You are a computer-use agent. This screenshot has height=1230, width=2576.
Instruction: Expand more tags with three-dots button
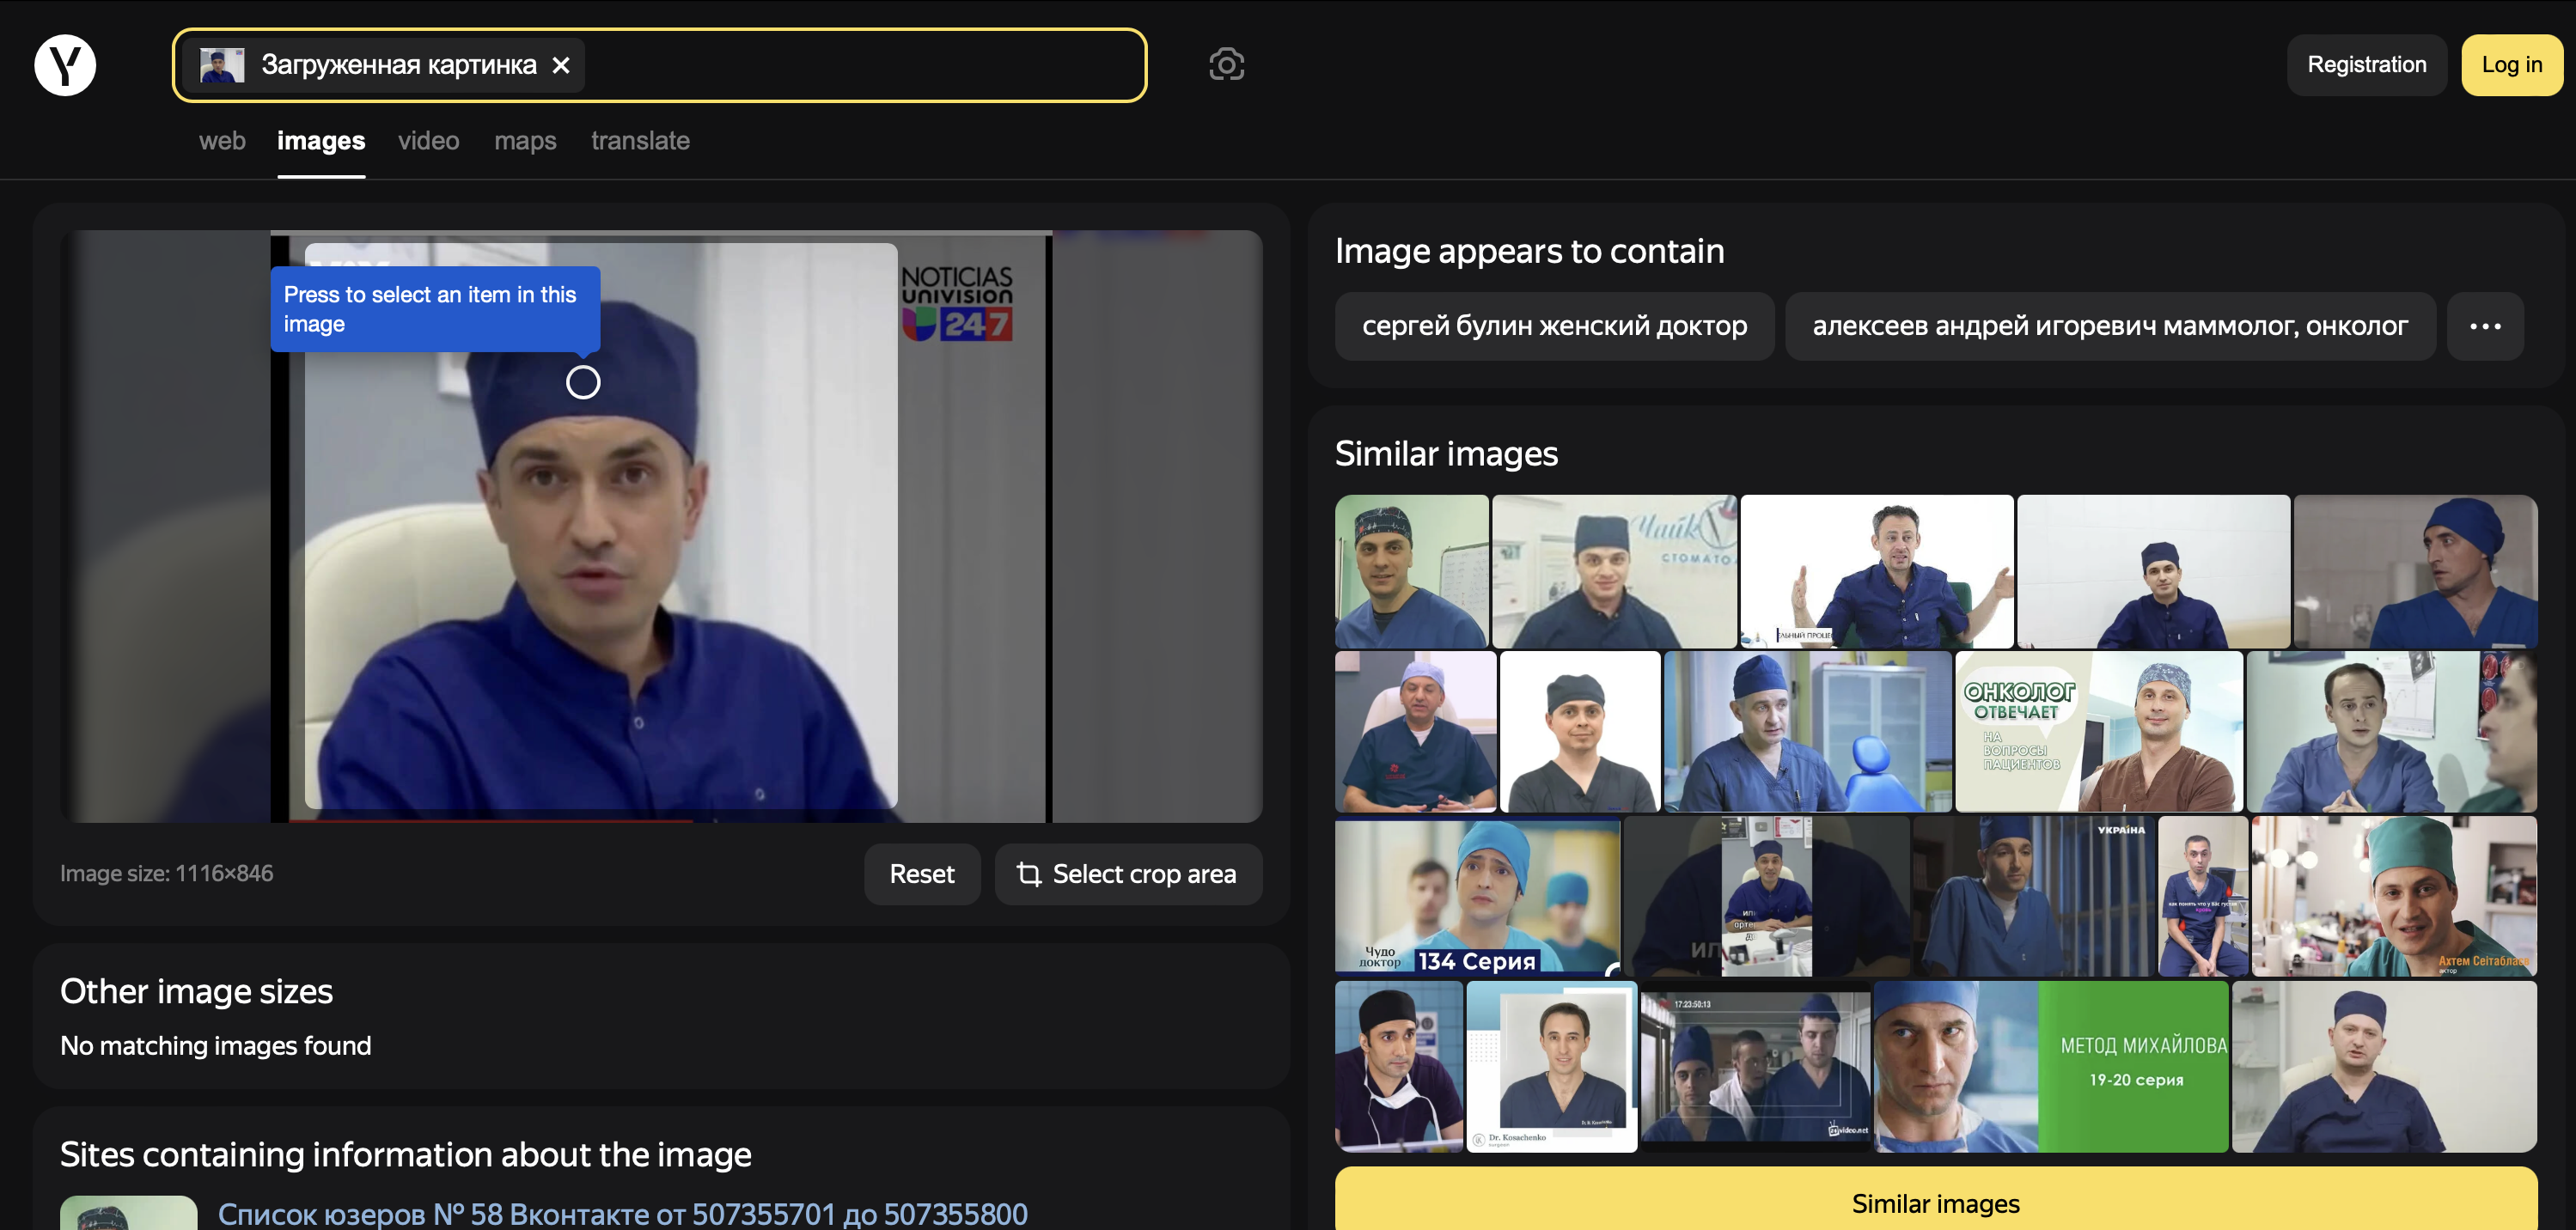[x=2485, y=326]
